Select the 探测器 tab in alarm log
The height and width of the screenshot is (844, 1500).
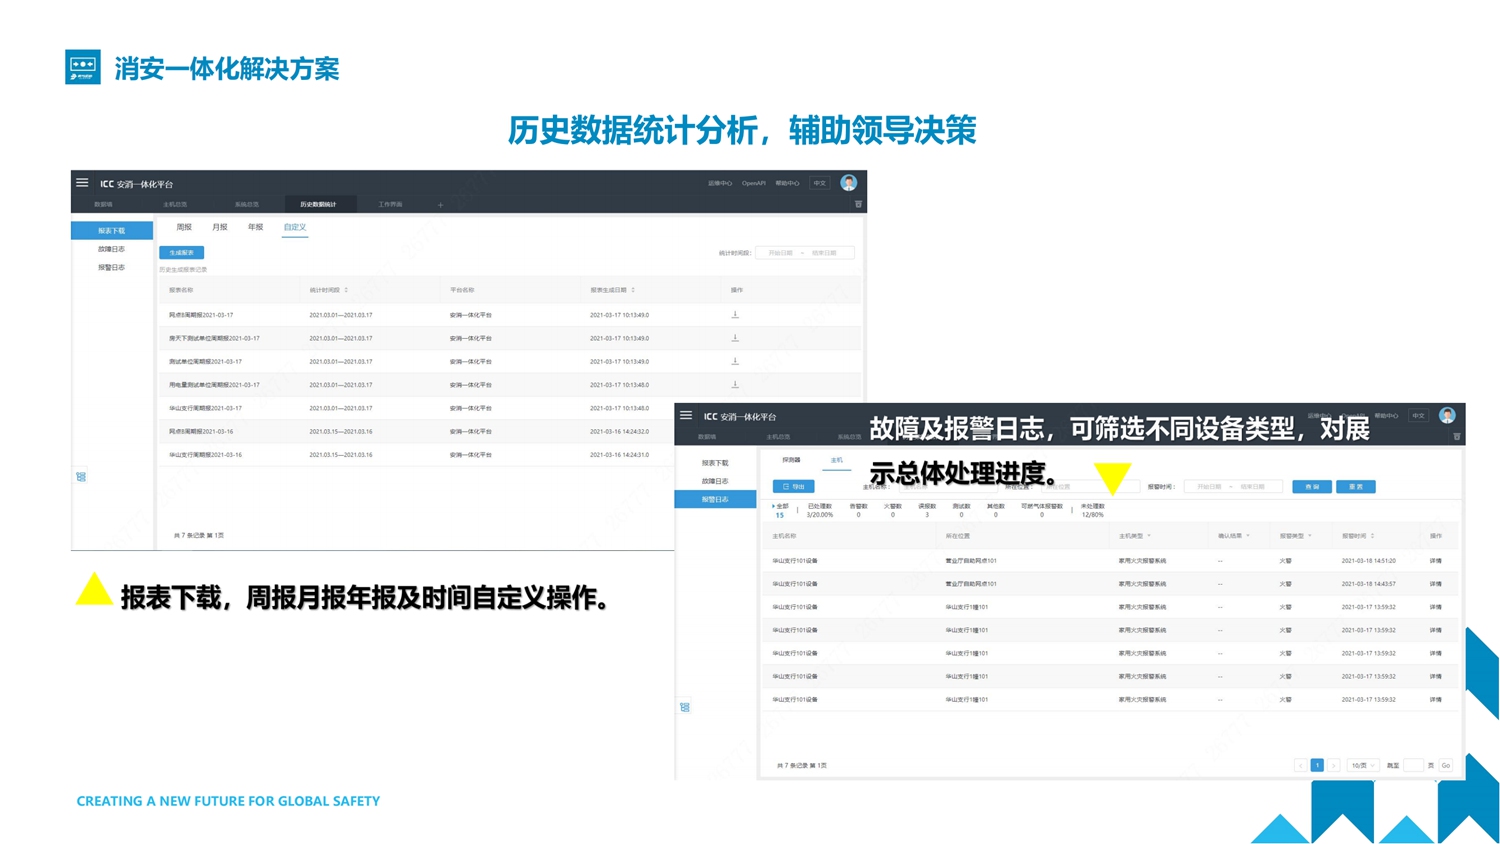tap(791, 460)
